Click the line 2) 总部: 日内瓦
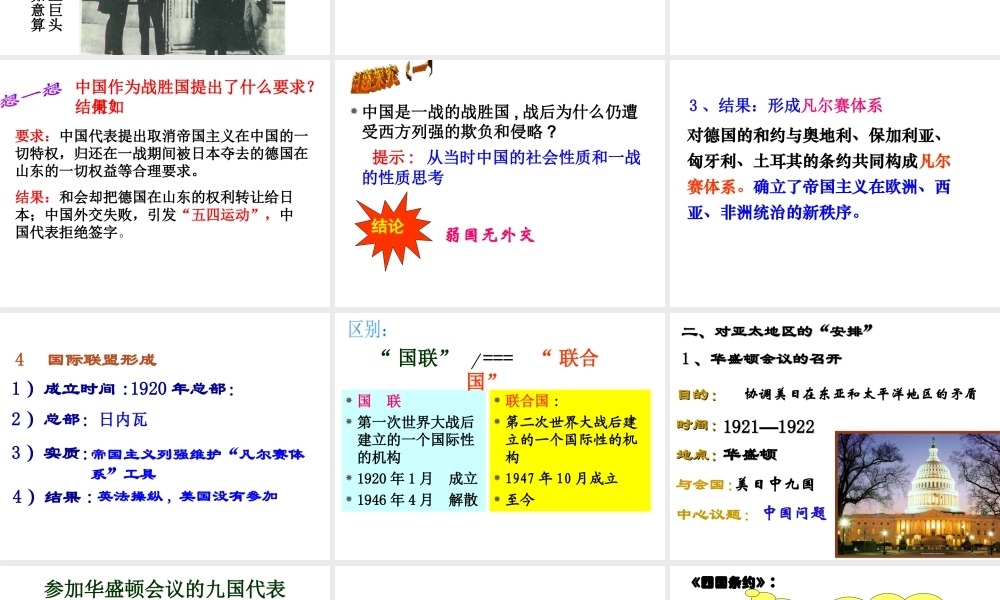Viewport: 1000px width, 600px height. (79, 419)
